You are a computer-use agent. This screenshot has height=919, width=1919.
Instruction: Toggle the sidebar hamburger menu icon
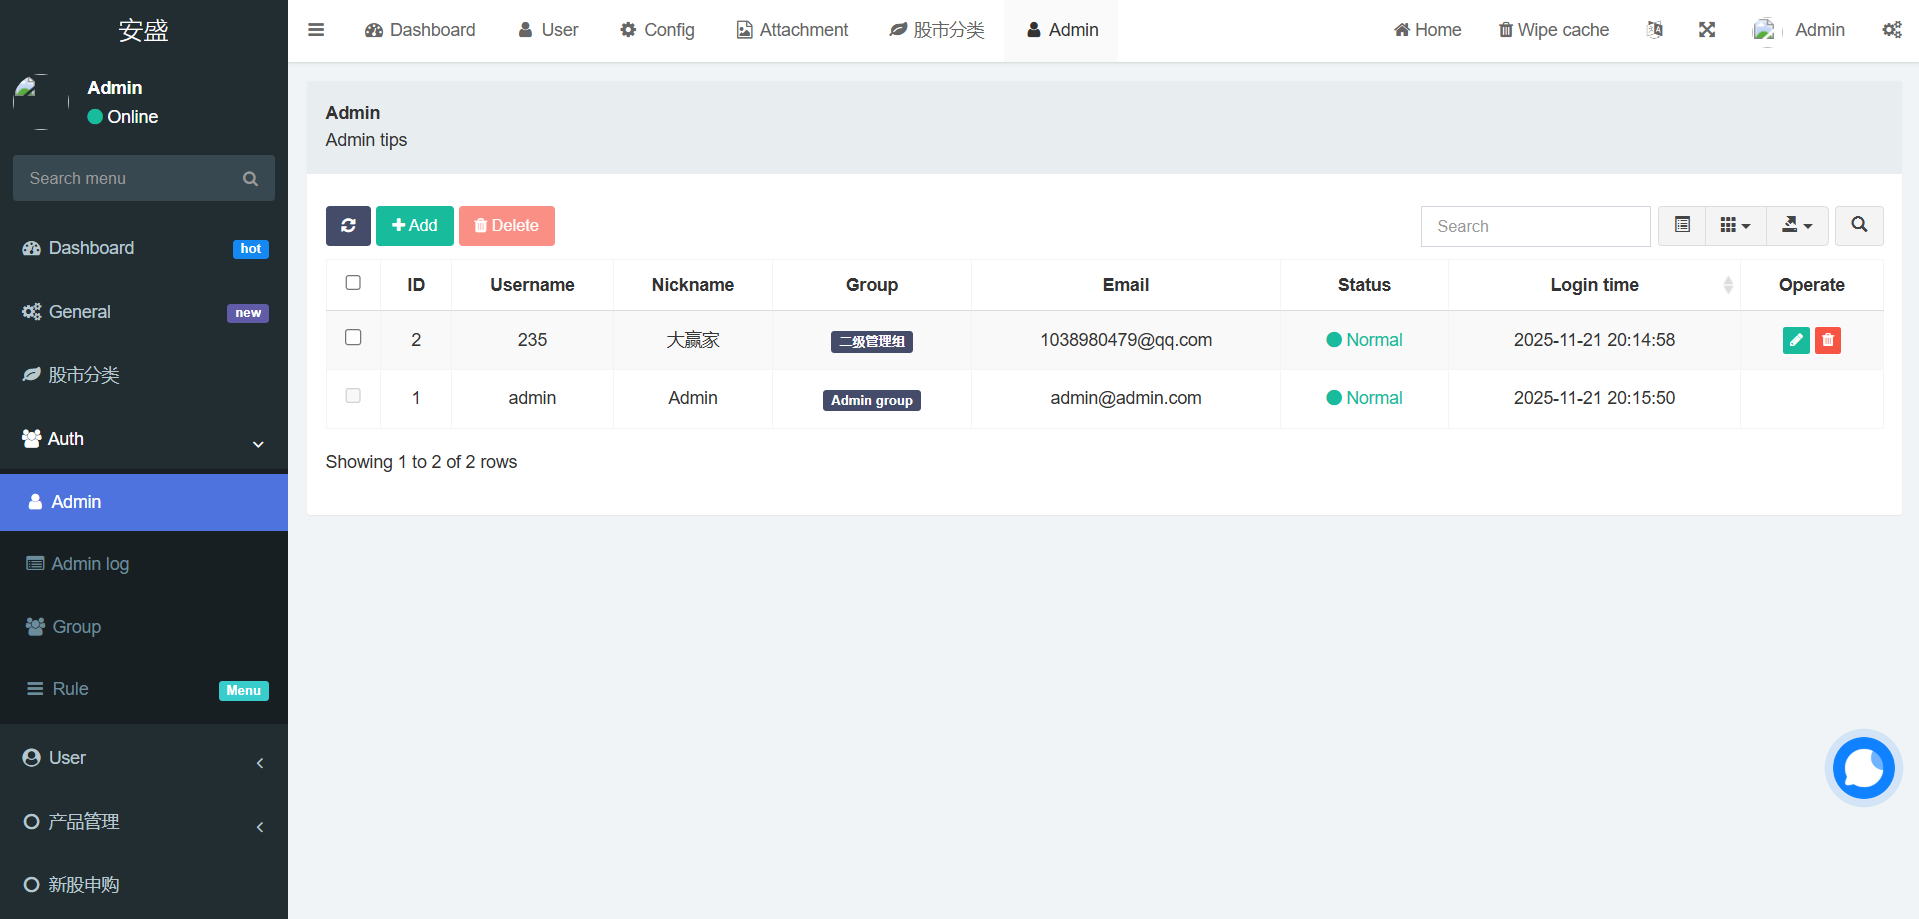pyautogui.click(x=316, y=30)
